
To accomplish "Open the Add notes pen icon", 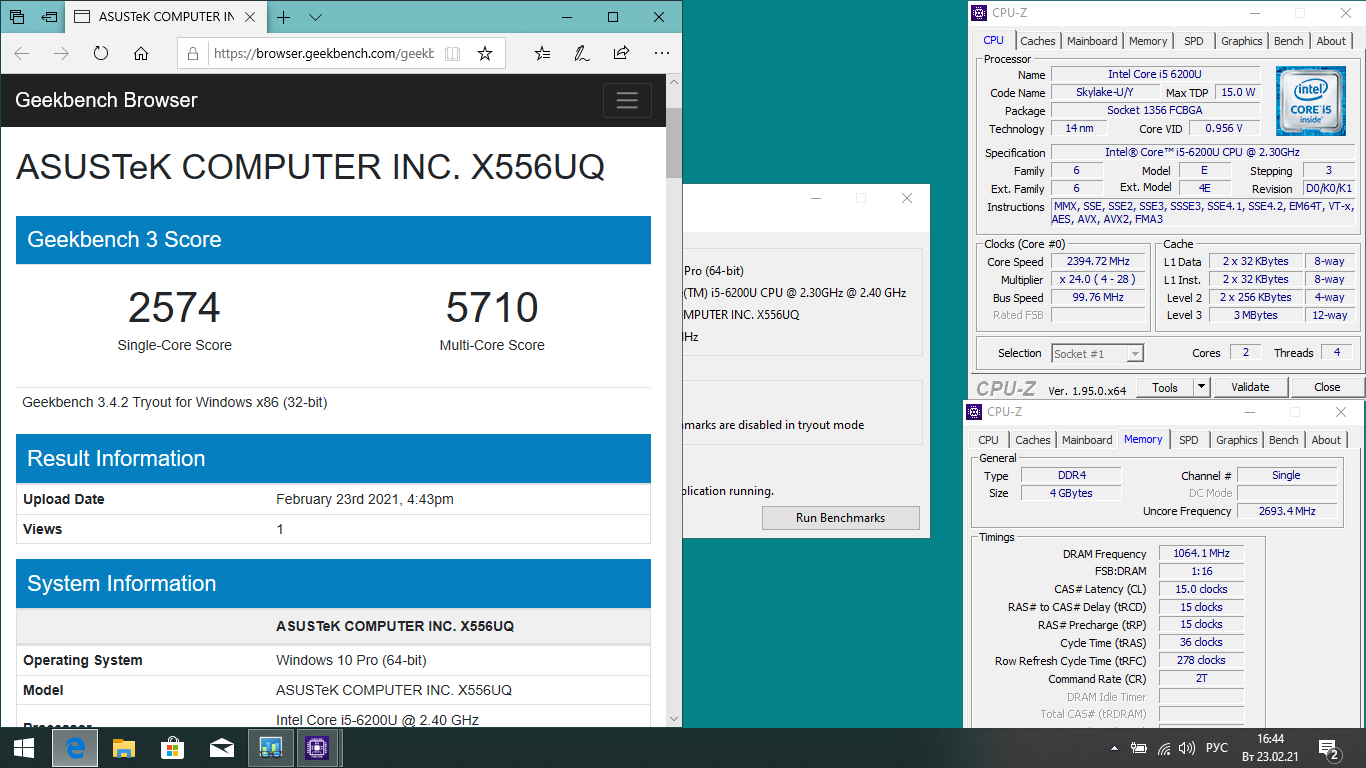I will pyautogui.click(x=581, y=53).
